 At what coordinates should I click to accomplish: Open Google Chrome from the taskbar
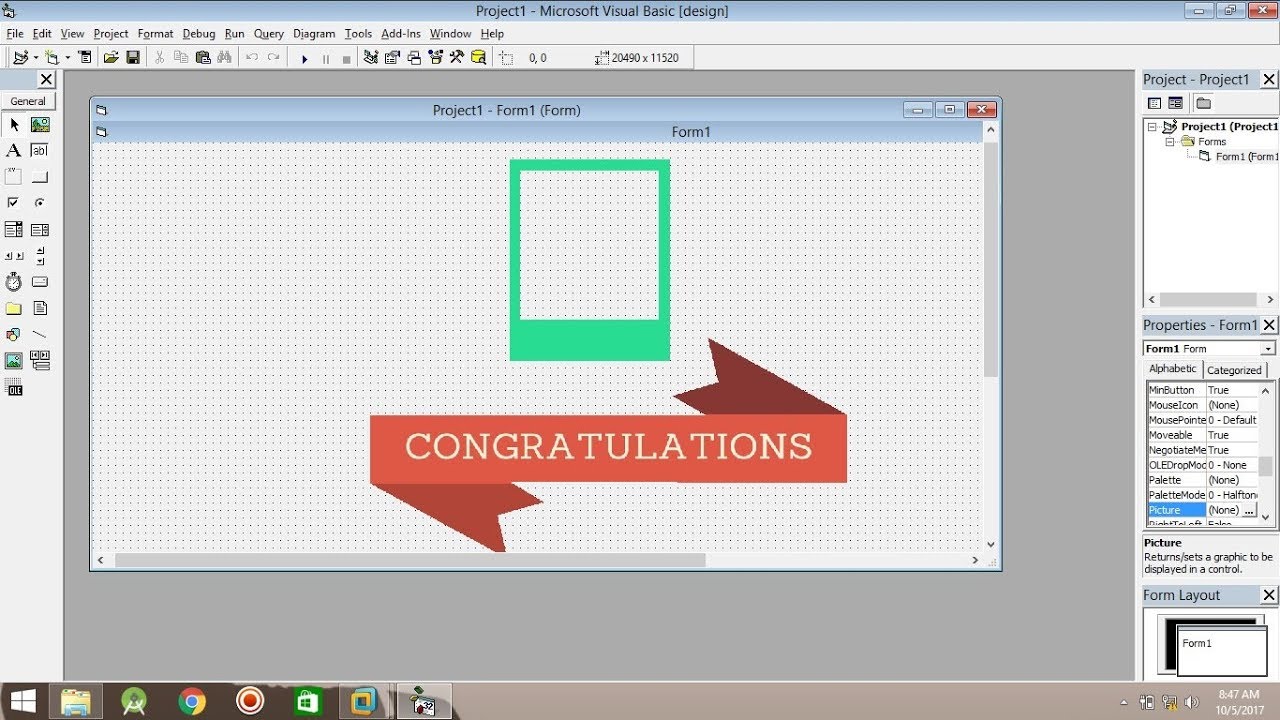click(x=192, y=702)
